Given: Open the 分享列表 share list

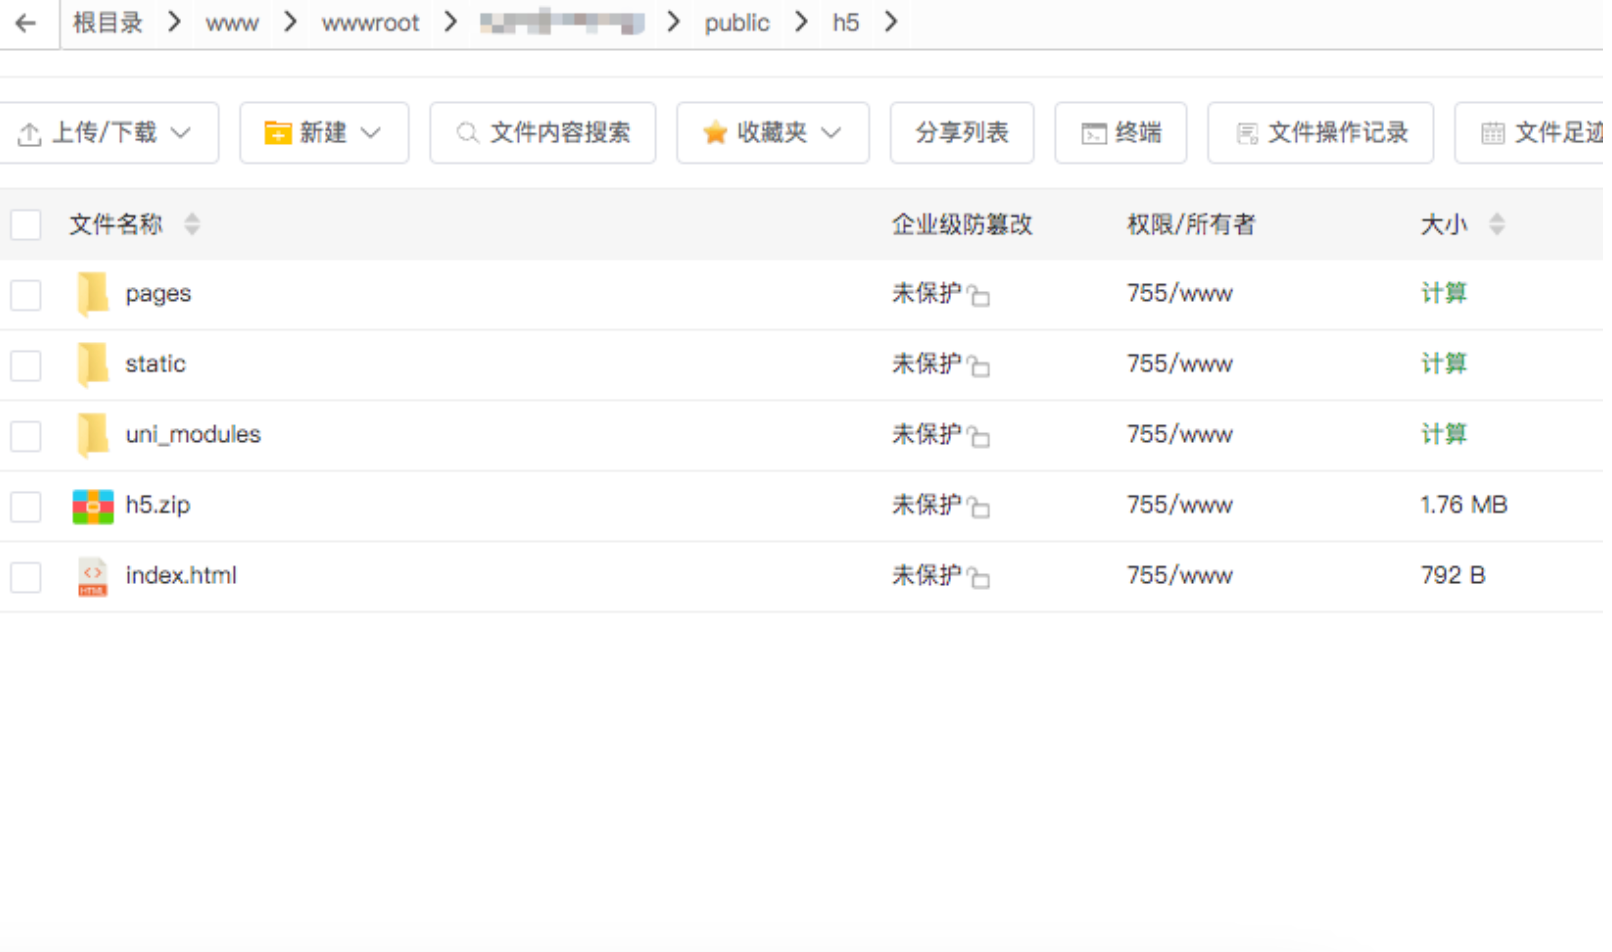Looking at the screenshot, I should (x=961, y=133).
